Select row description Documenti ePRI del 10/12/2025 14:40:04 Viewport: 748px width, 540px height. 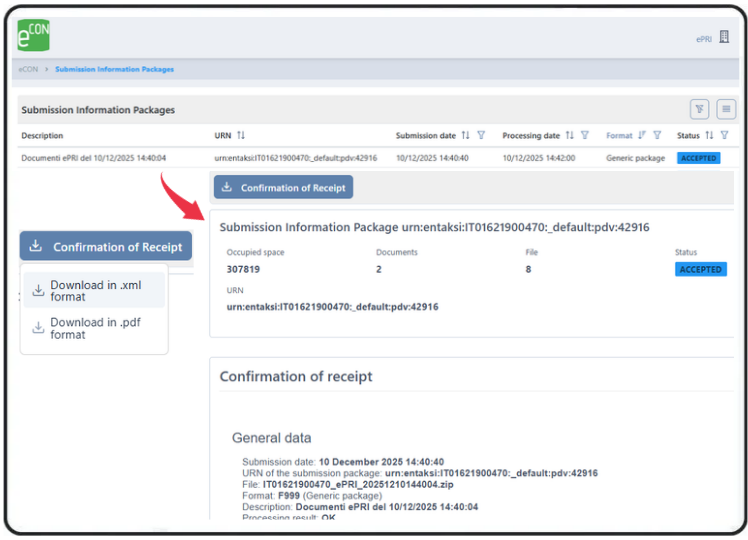point(94,158)
